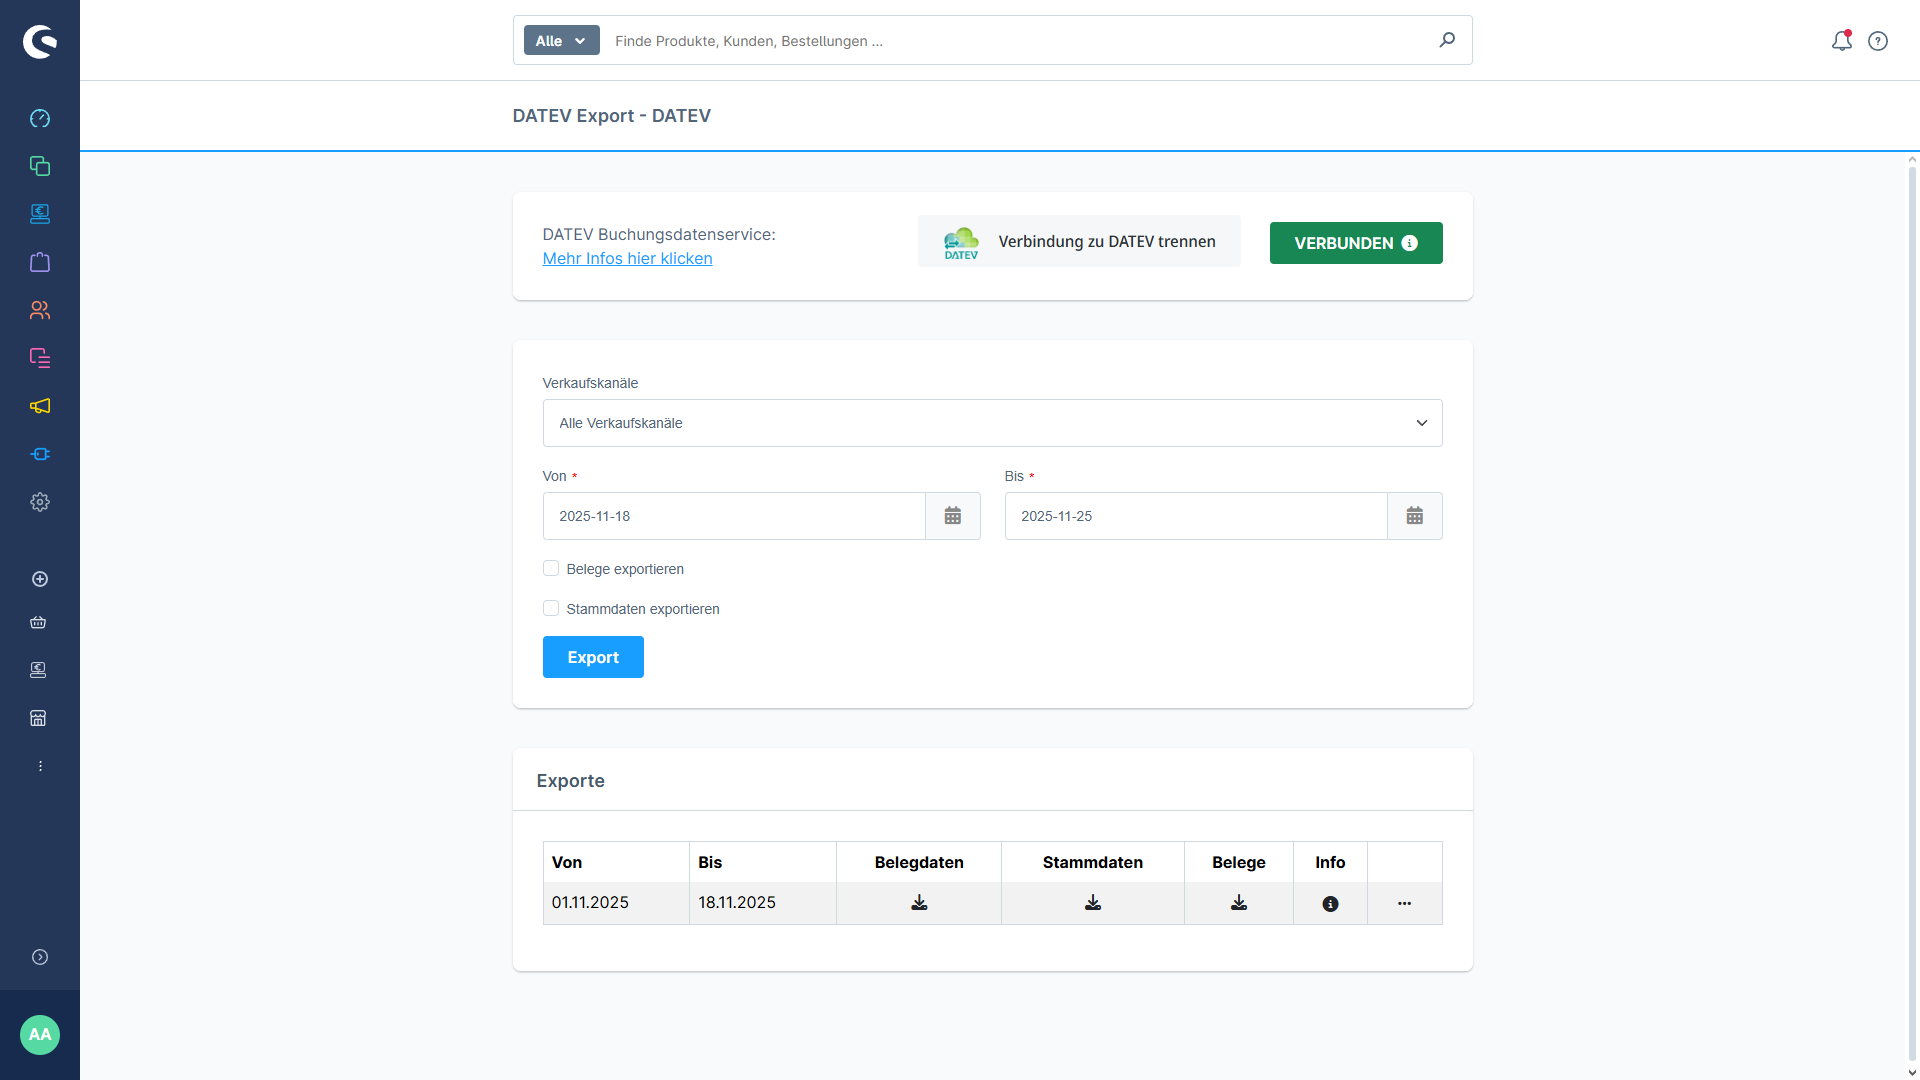Image resolution: width=1920 pixels, height=1080 pixels.
Task: Open the Marketing megaphone icon
Action: [40, 406]
